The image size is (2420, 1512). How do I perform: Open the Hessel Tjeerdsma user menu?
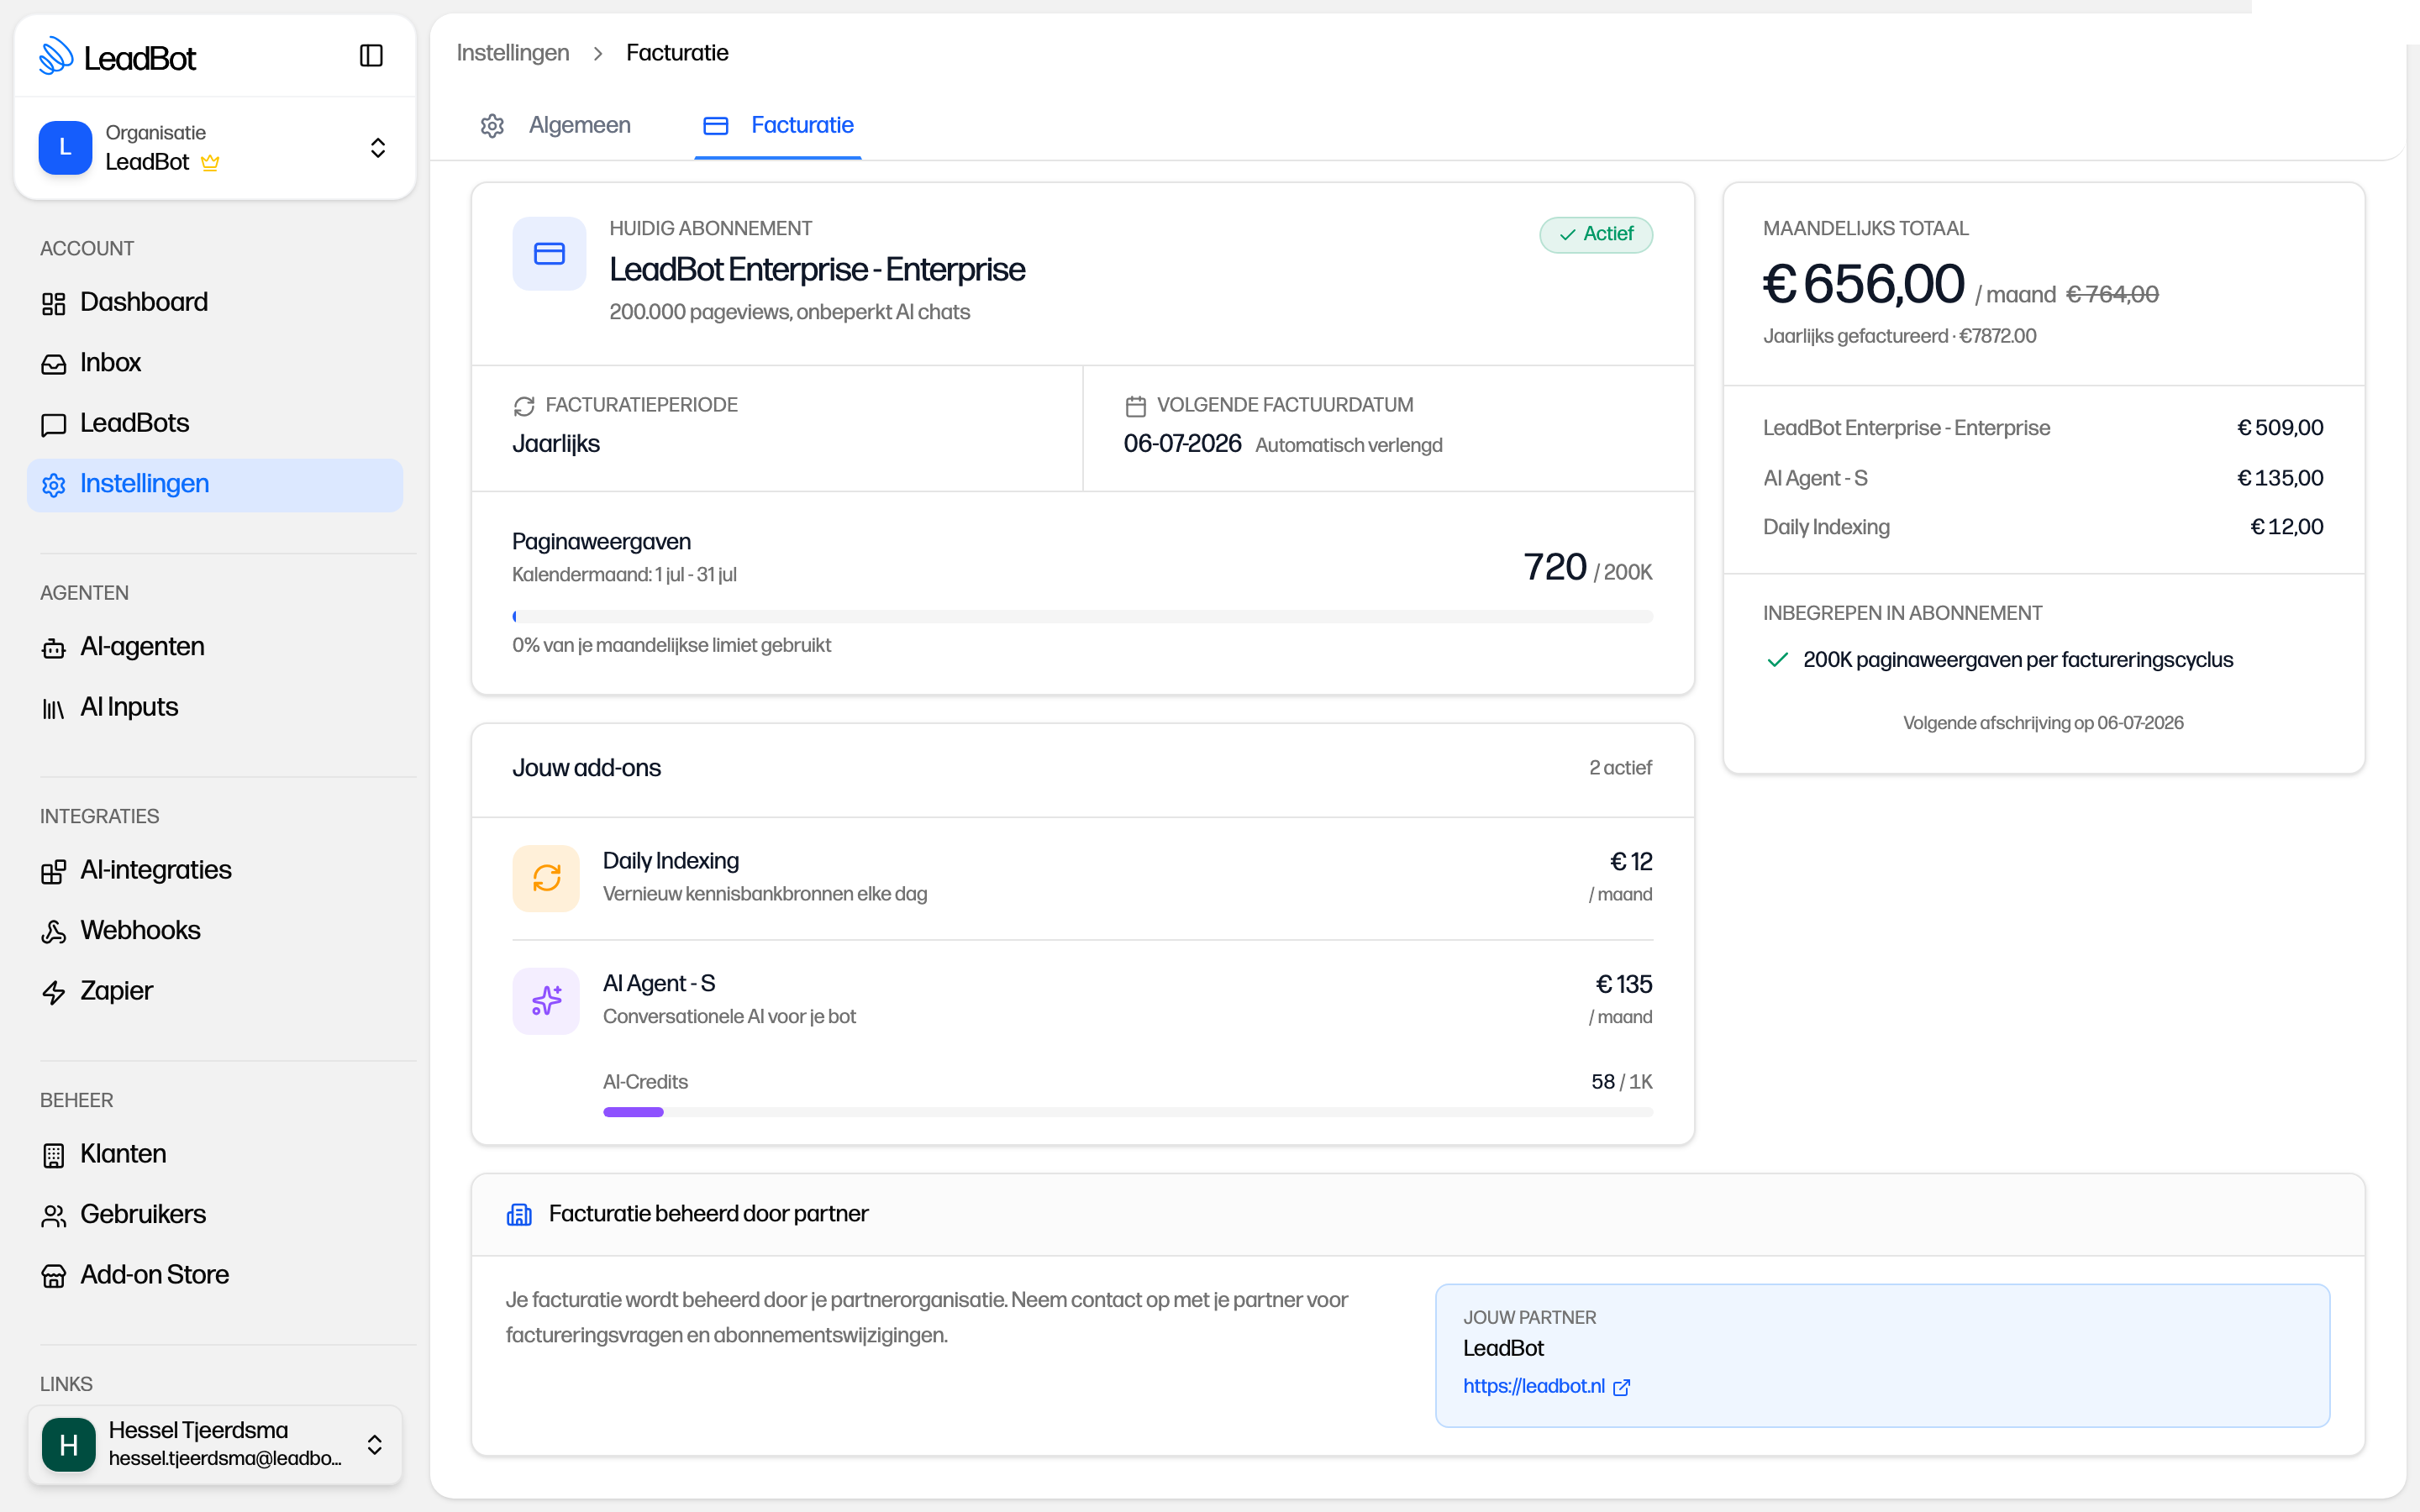coord(215,1444)
